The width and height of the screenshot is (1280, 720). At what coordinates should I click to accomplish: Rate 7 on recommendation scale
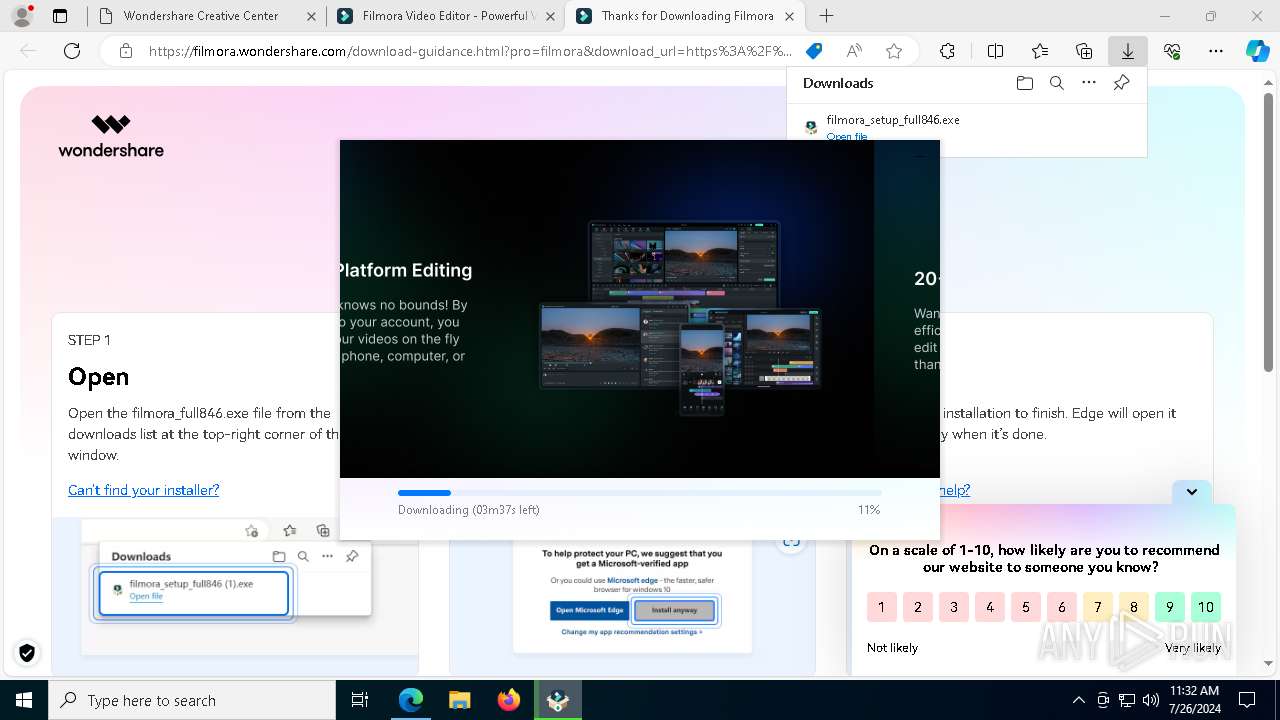pos(1097,607)
